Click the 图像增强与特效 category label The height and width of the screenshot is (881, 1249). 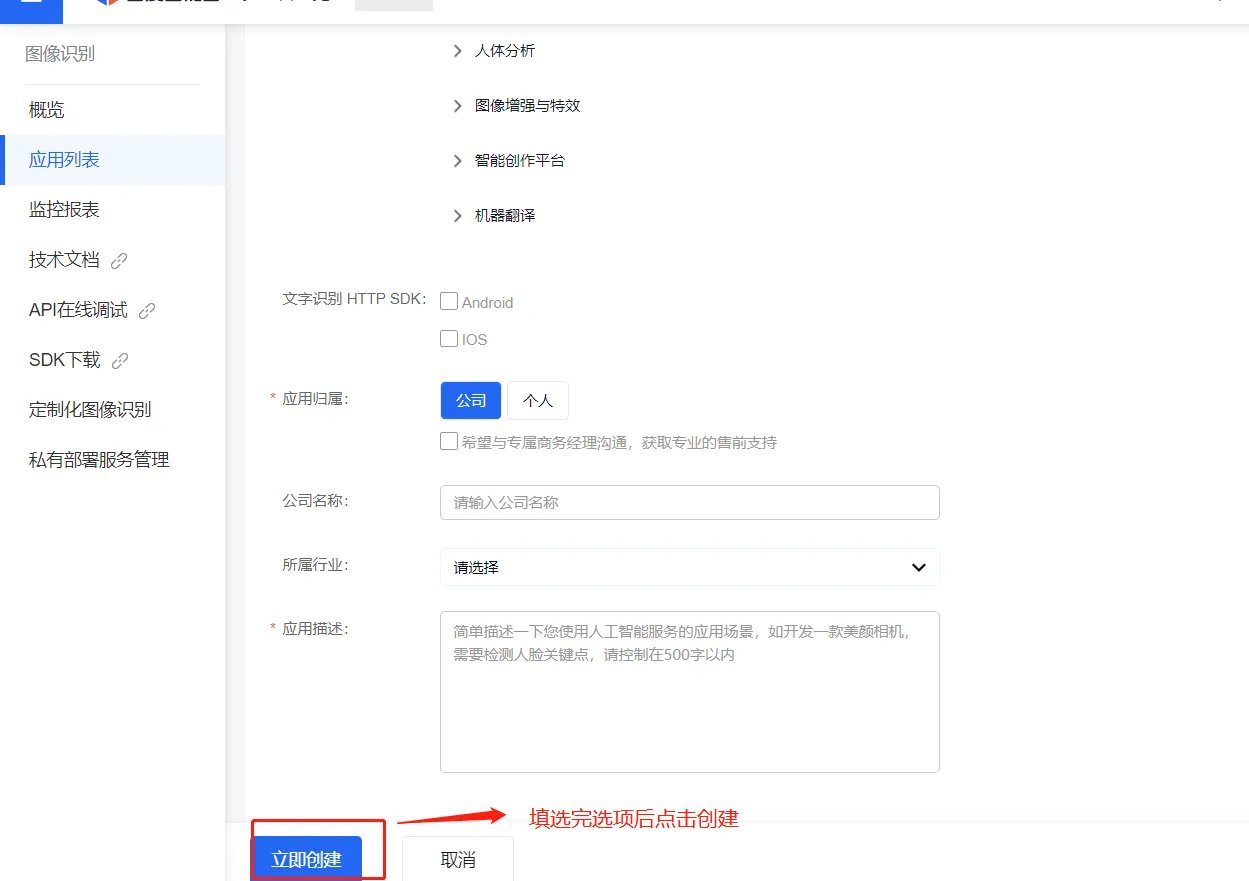tap(528, 106)
